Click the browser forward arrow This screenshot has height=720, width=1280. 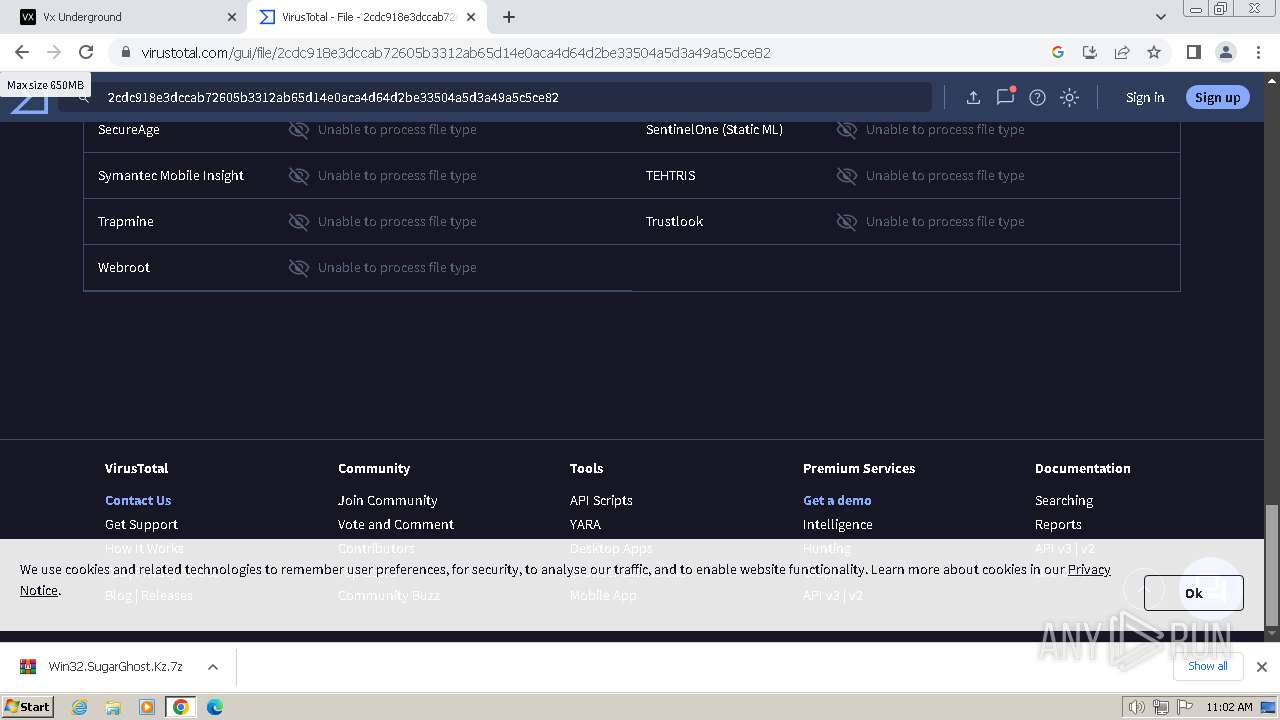tap(54, 52)
